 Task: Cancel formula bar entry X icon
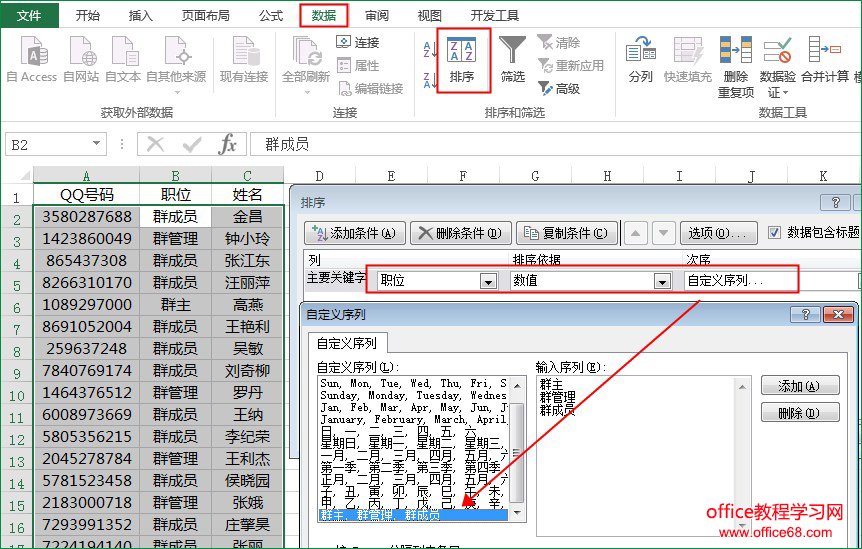point(156,145)
